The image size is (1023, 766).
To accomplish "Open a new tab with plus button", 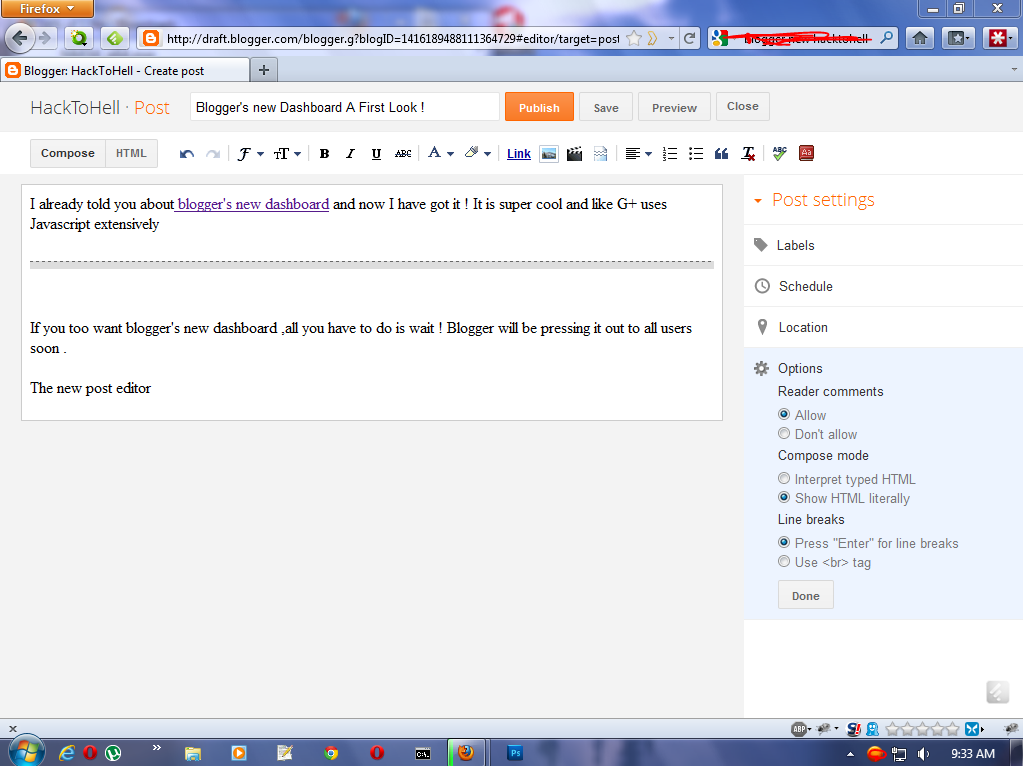I will [264, 70].
